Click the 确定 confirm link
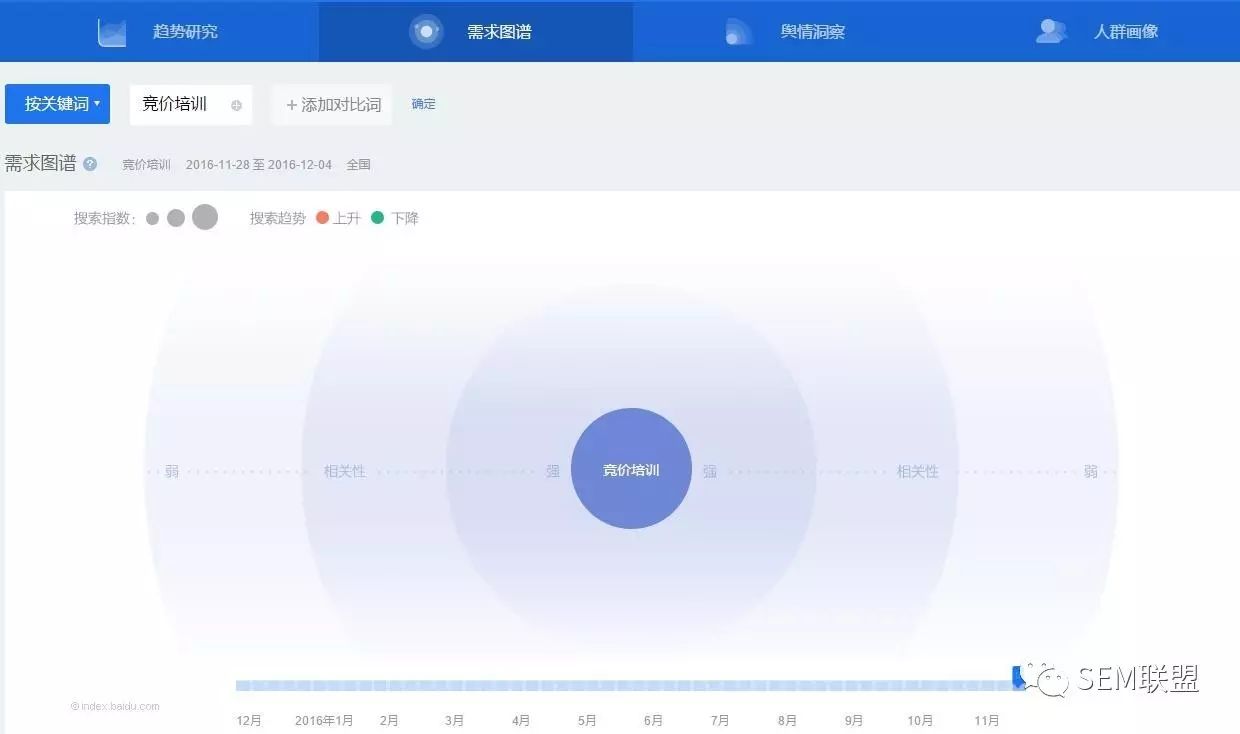The image size is (1240, 734). [x=423, y=104]
